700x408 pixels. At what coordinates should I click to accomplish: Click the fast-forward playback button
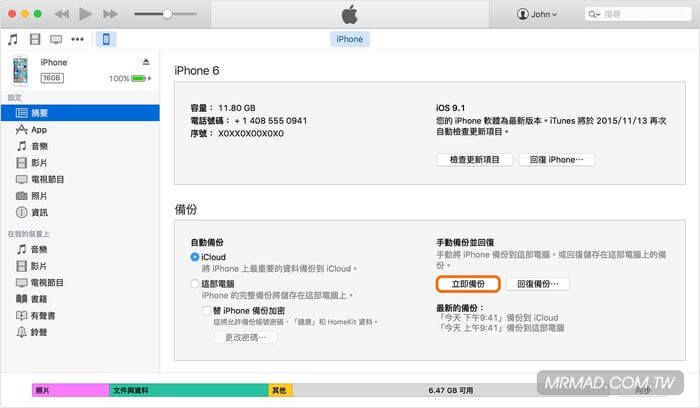pos(110,14)
